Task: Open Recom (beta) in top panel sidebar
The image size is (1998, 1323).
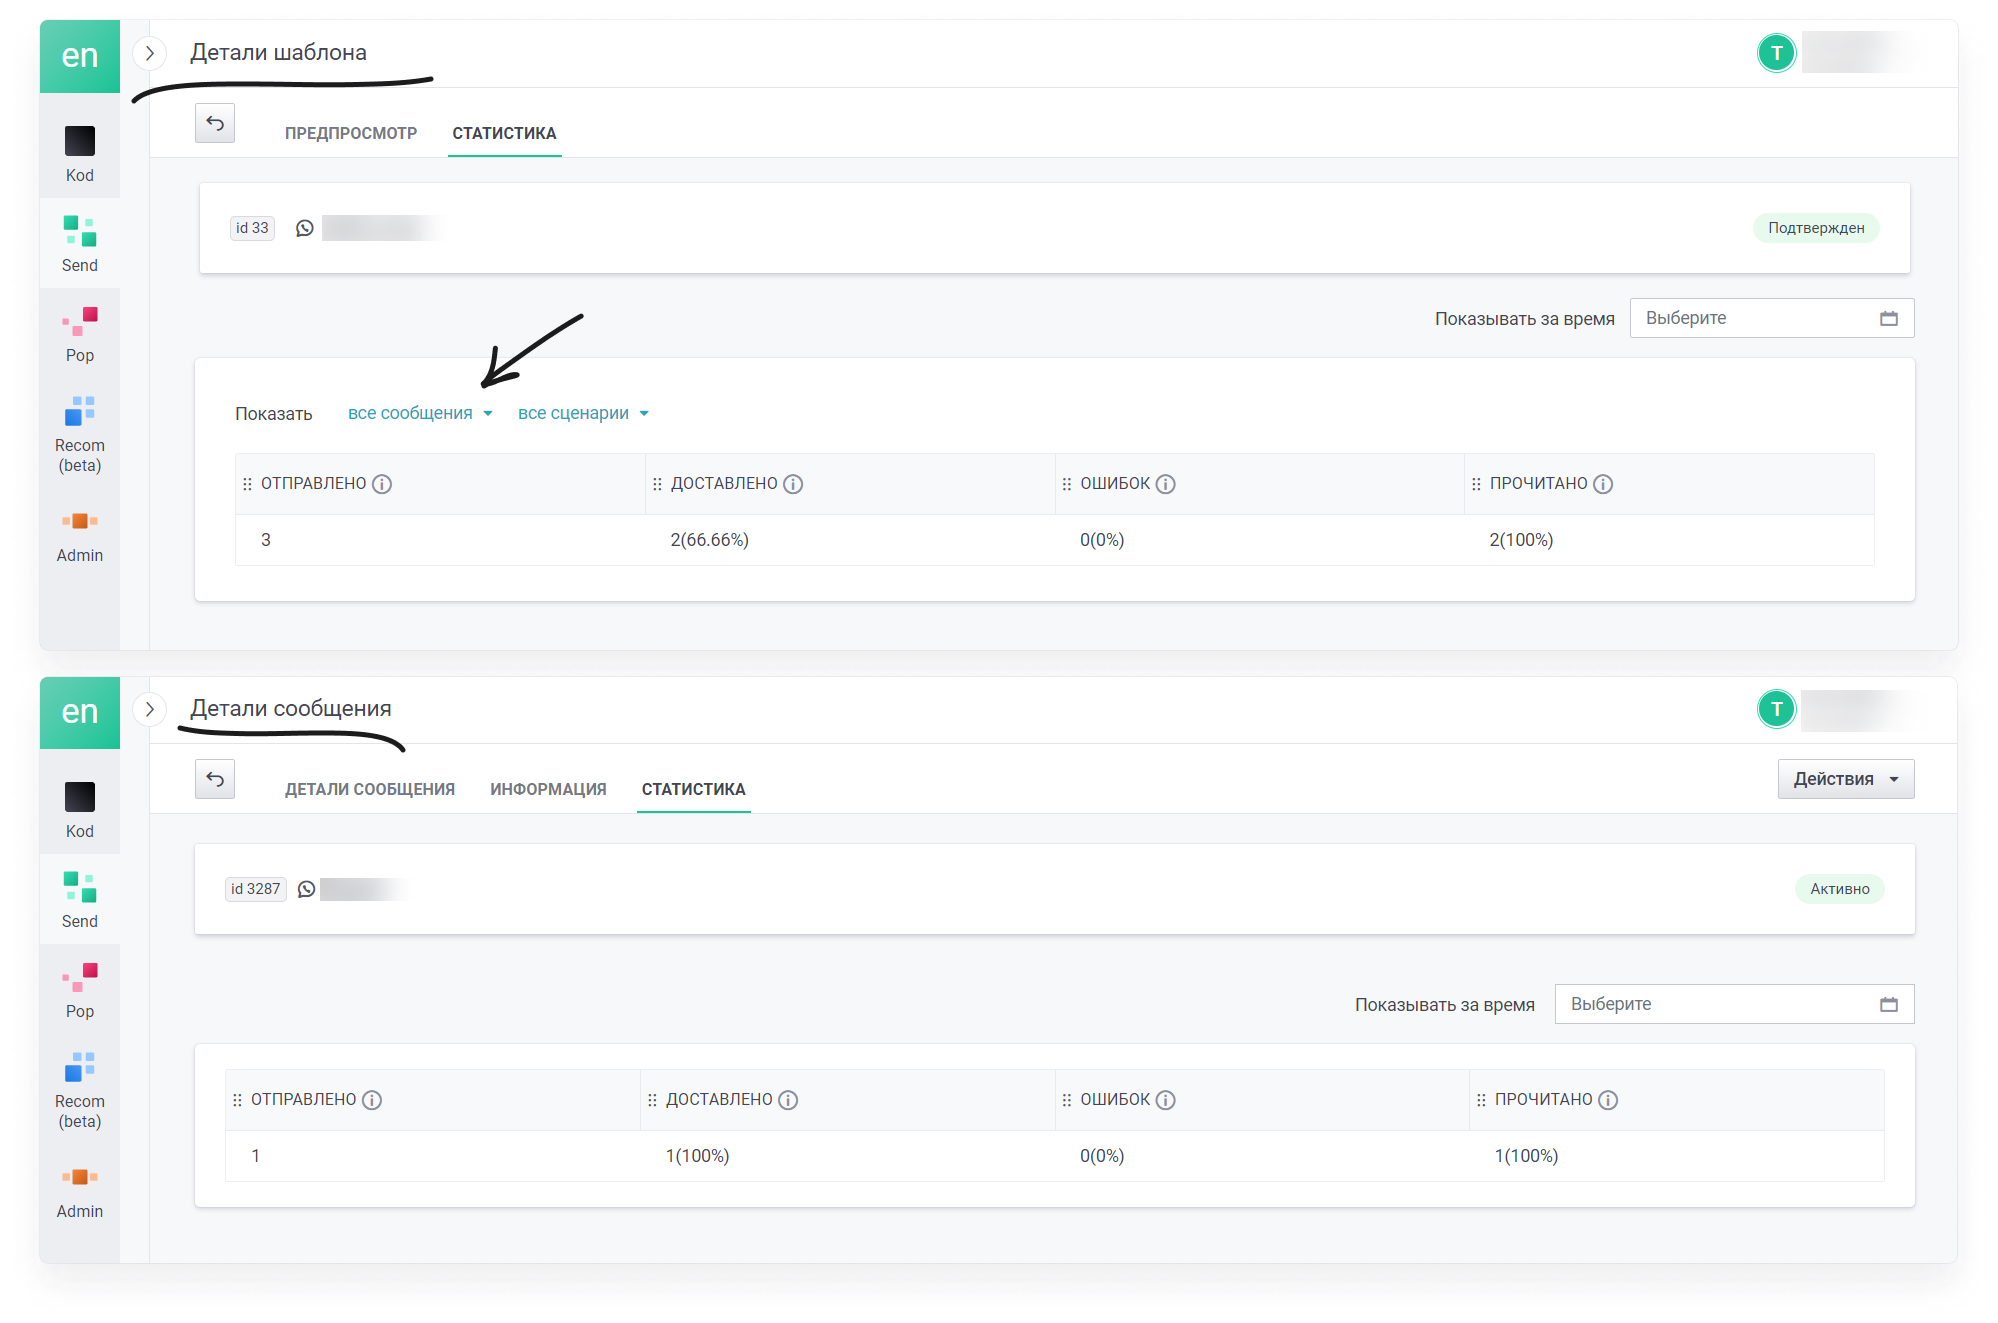Action: [80, 433]
